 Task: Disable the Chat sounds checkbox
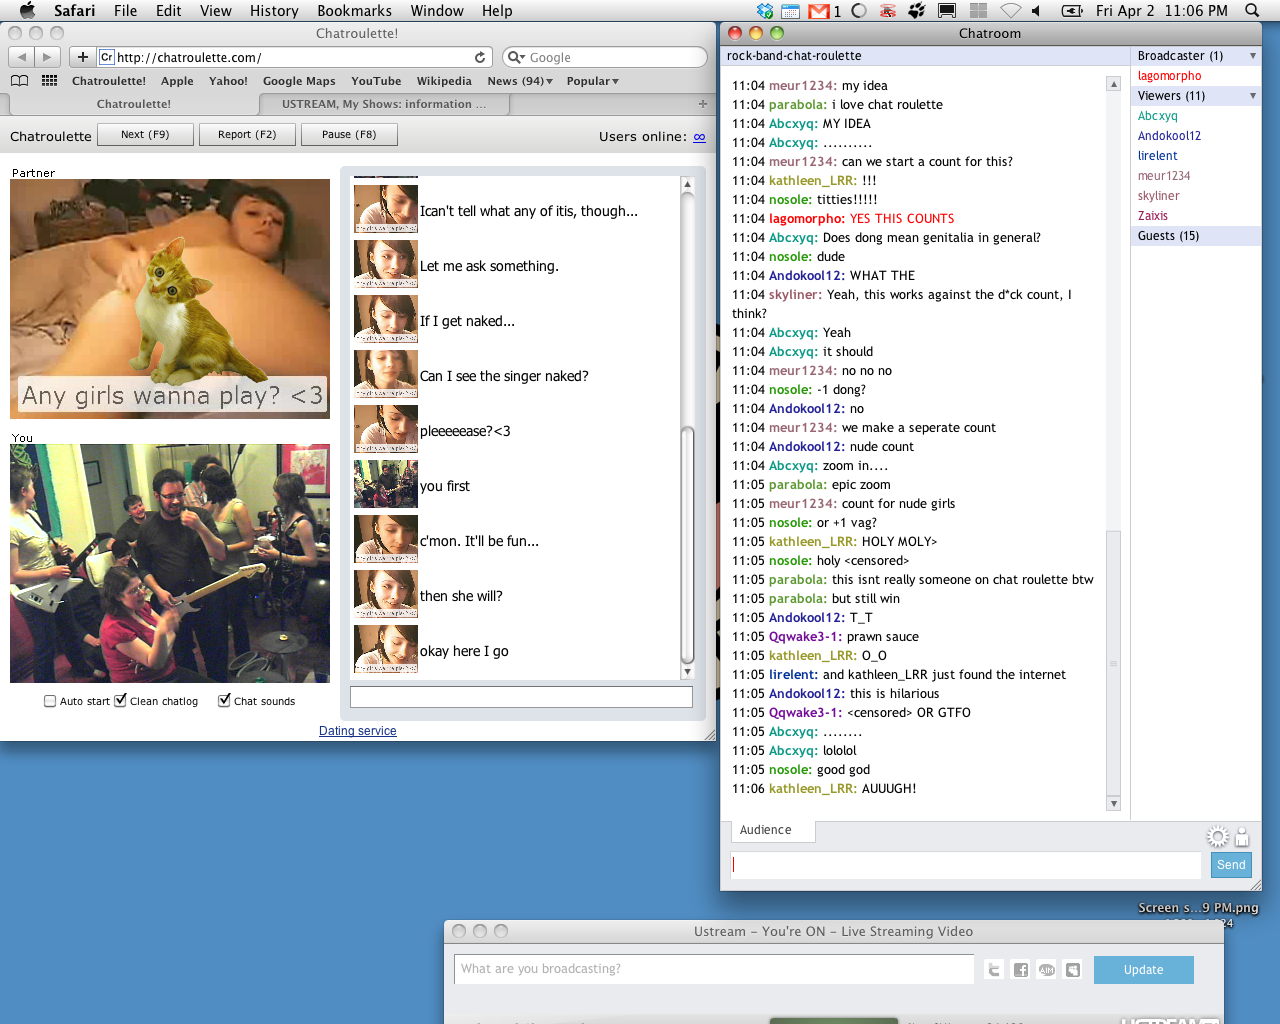click(x=224, y=701)
